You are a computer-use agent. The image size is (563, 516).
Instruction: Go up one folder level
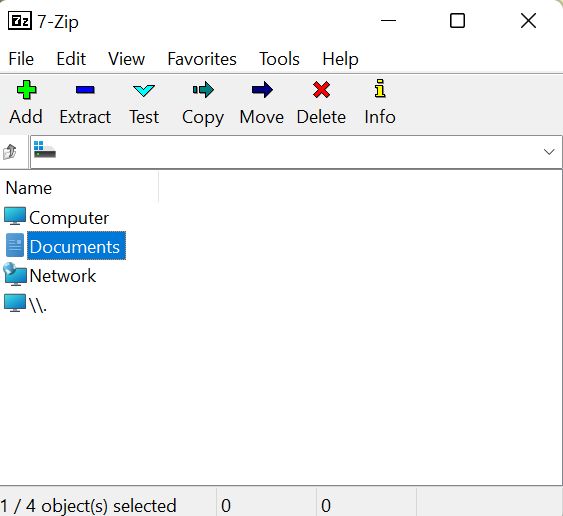pyautogui.click(x=10, y=152)
